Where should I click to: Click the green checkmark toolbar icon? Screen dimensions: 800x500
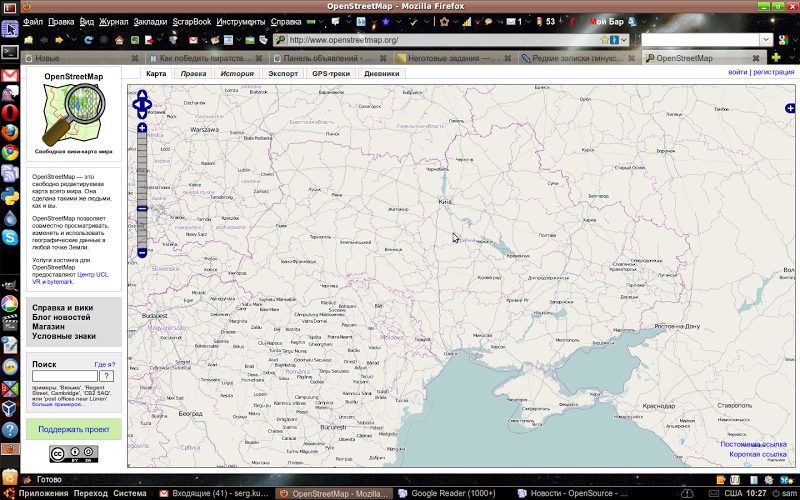[x=413, y=22]
